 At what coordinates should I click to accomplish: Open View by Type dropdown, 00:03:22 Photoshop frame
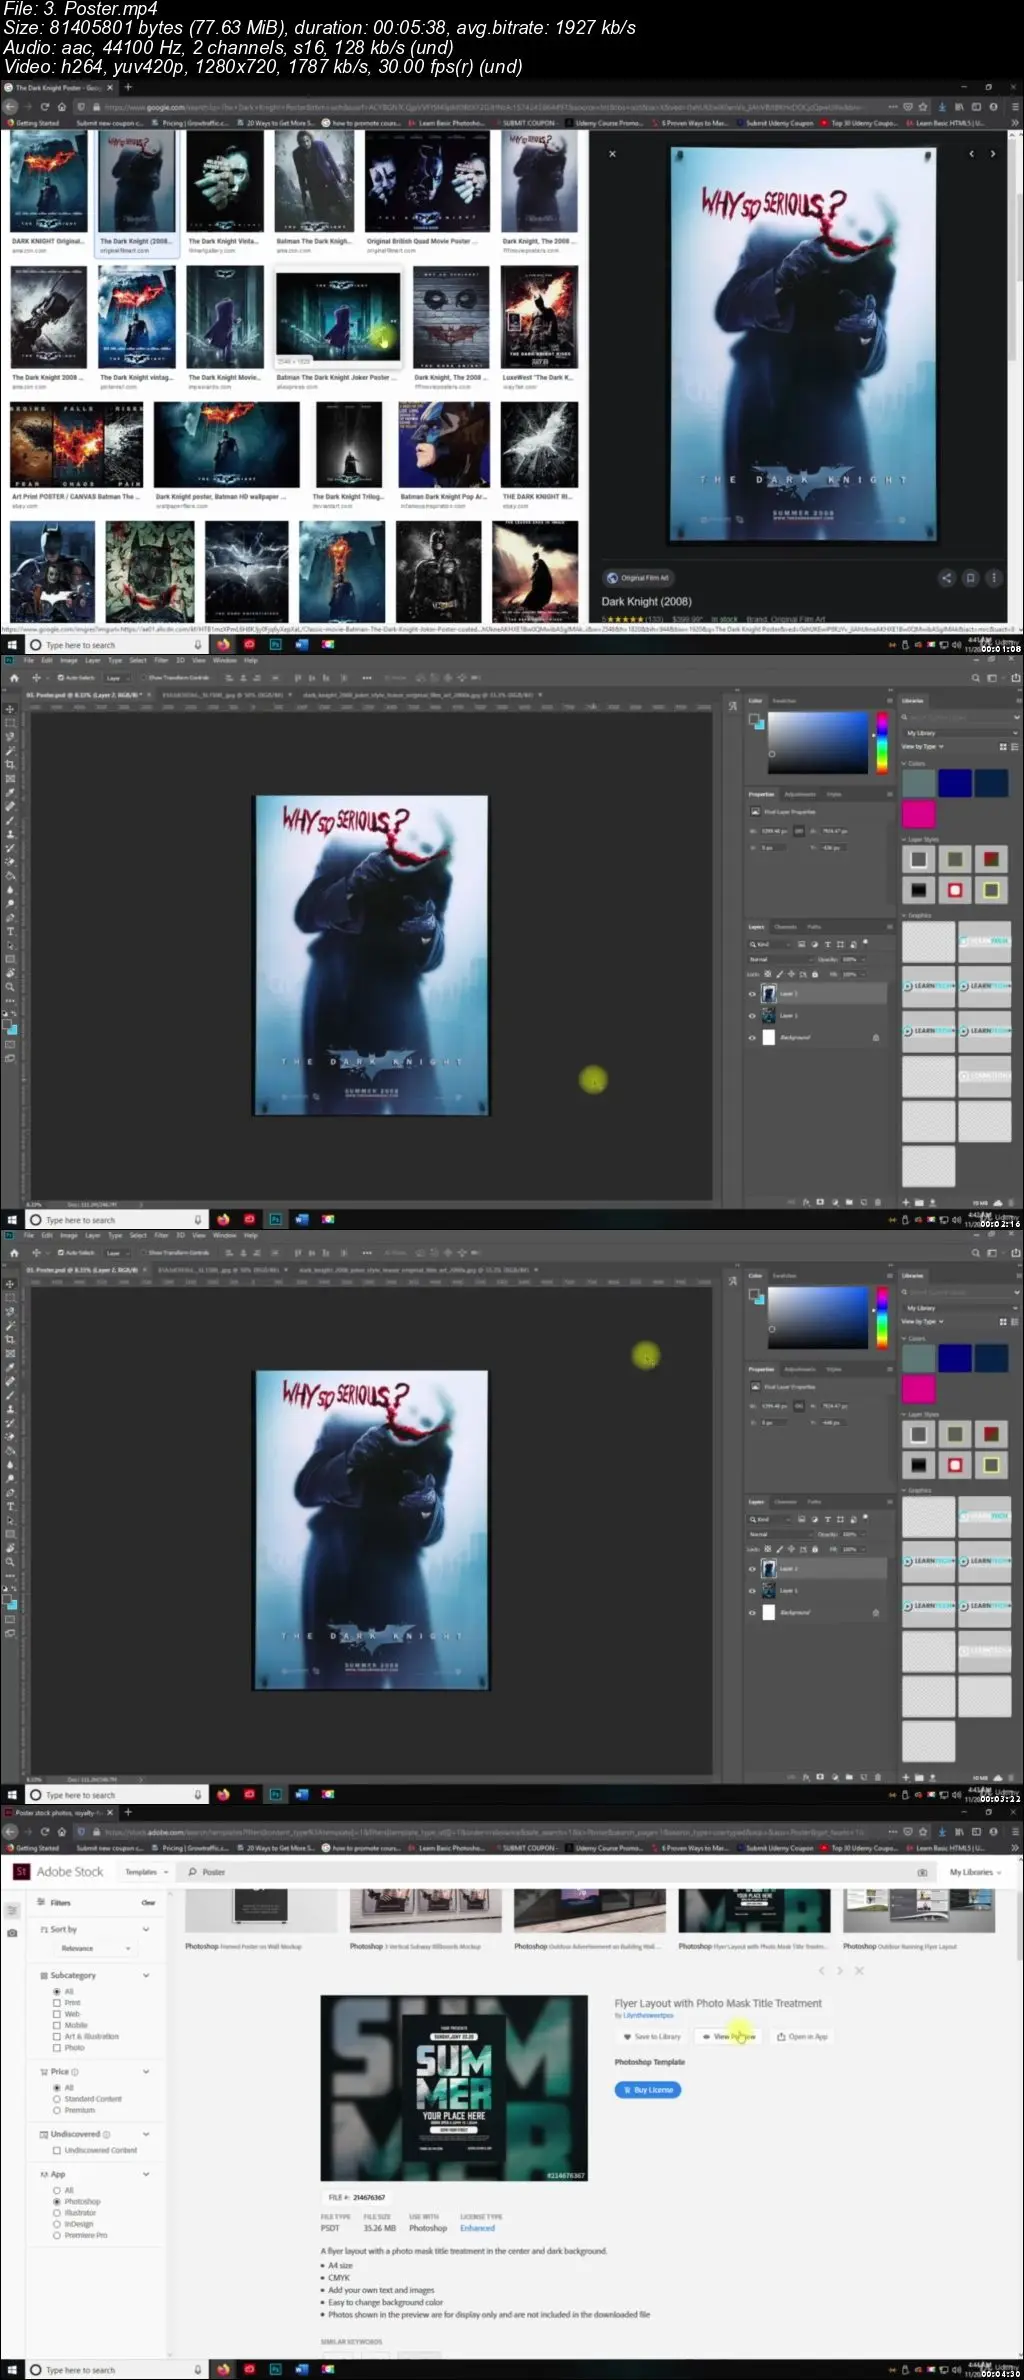coord(923,1321)
